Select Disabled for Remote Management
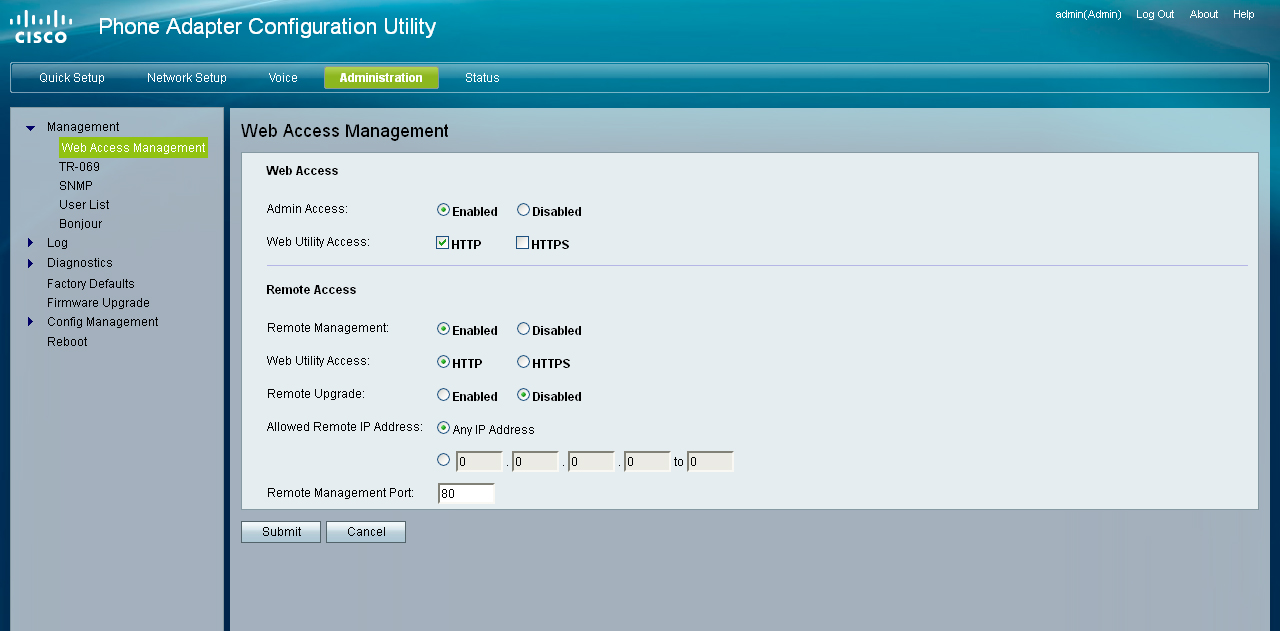The image size is (1280, 631). tap(523, 329)
